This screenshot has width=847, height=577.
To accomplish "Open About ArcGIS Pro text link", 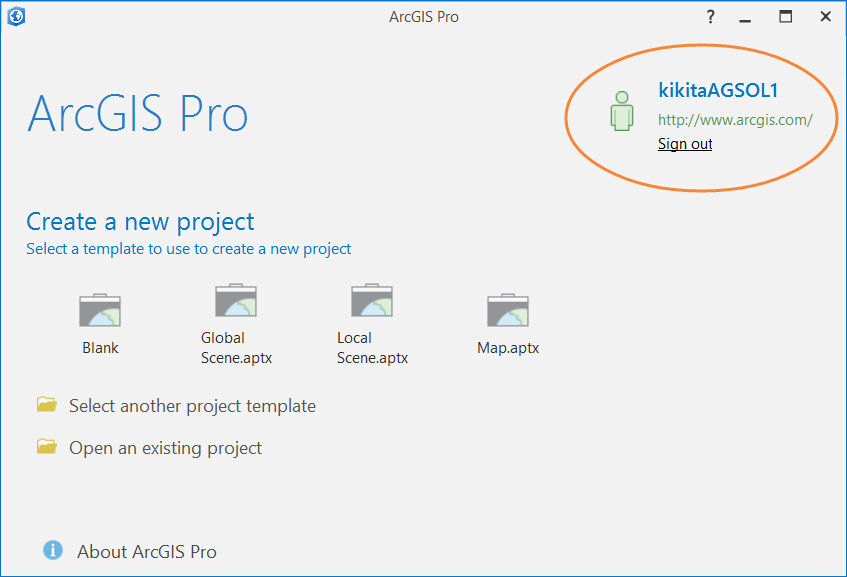I will pos(146,552).
